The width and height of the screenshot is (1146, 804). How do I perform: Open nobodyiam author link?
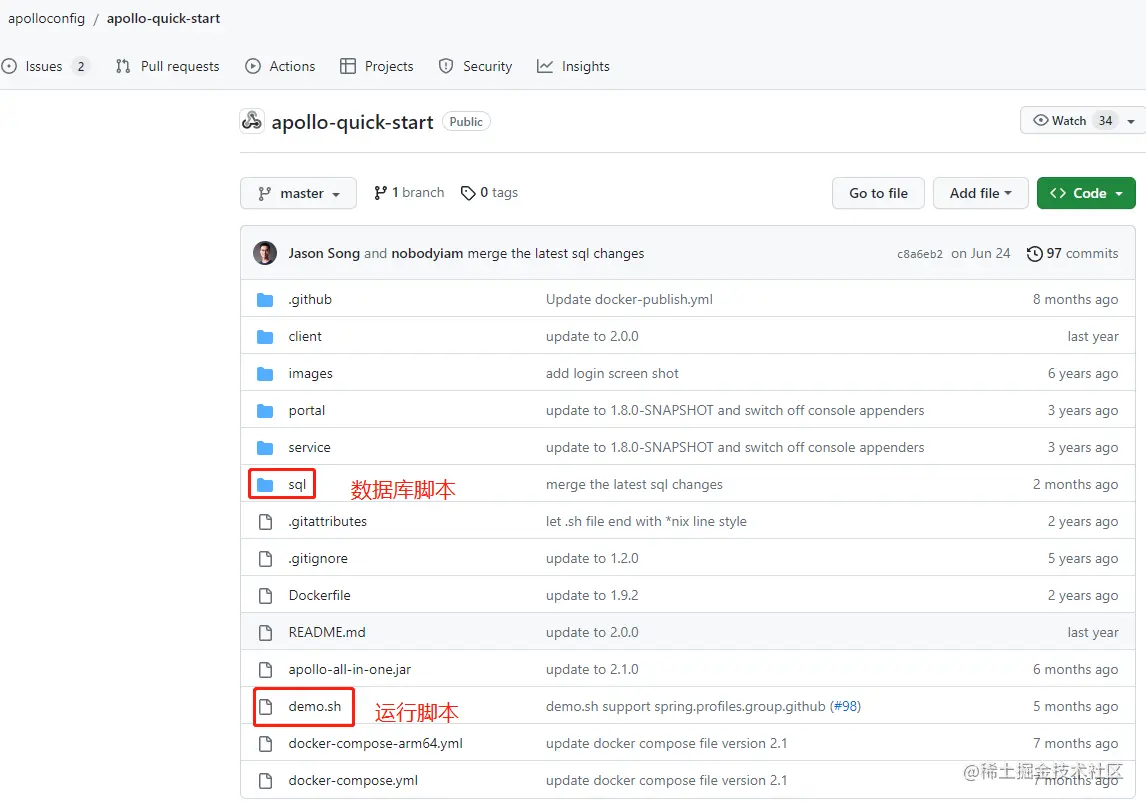coord(427,254)
